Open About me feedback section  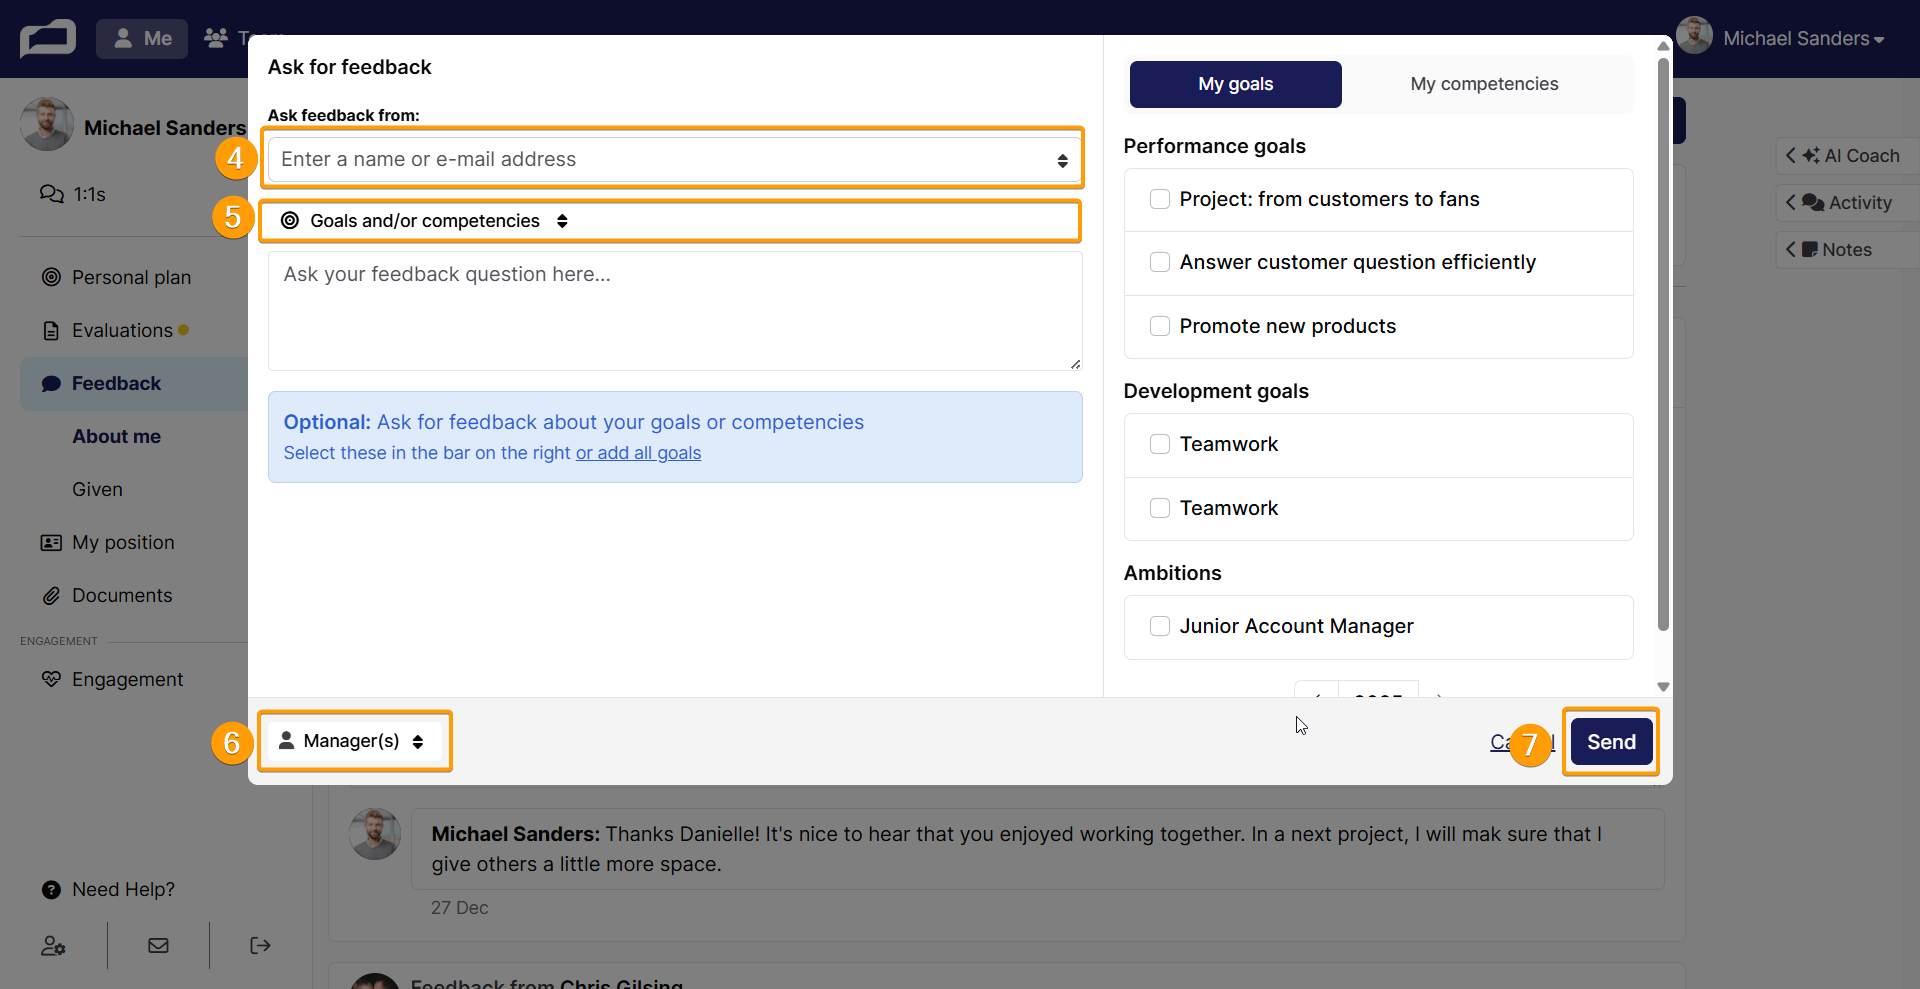tap(116, 436)
